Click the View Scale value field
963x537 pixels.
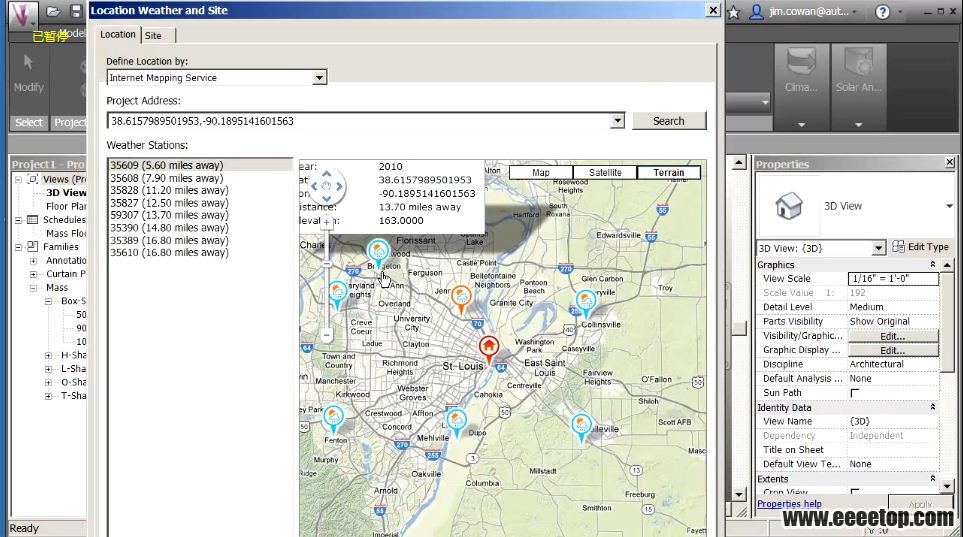[x=893, y=278]
